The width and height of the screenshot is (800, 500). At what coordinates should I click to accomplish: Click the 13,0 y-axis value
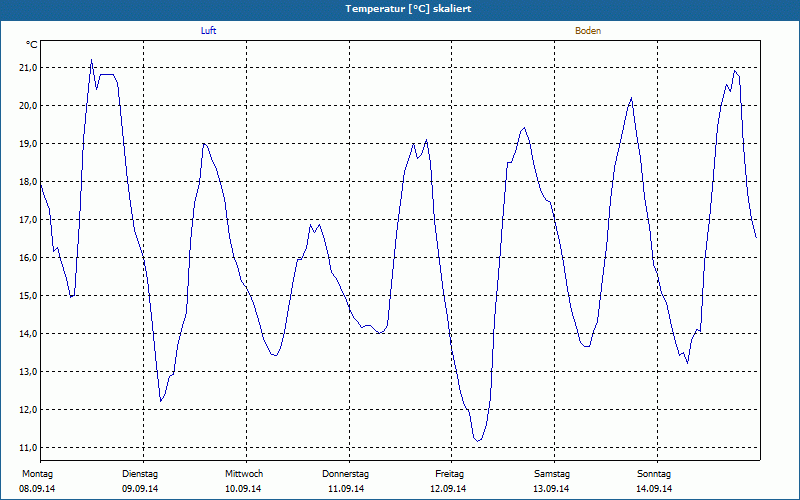pos(28,372)
